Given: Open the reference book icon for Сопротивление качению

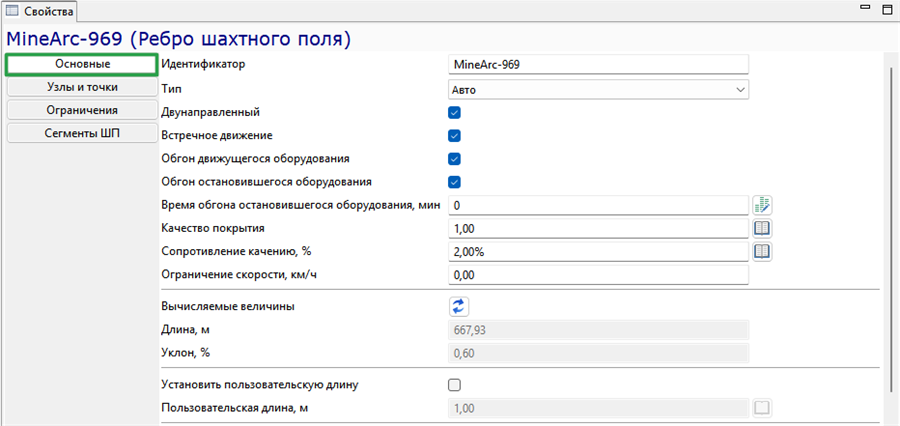Looking at the screenshot, I should (x=763, y=251).
